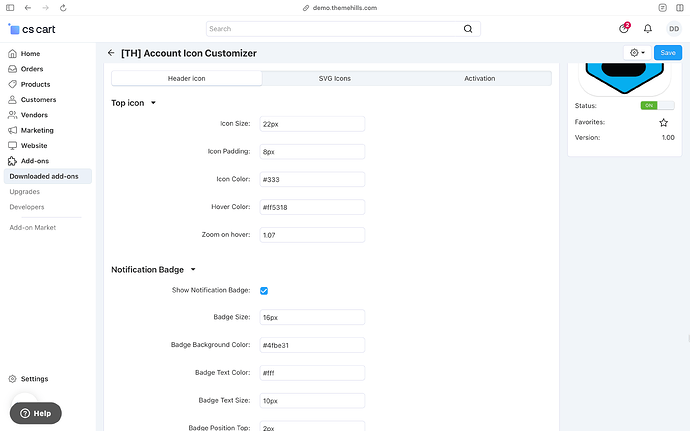Click the Save button

pos(668,53)
